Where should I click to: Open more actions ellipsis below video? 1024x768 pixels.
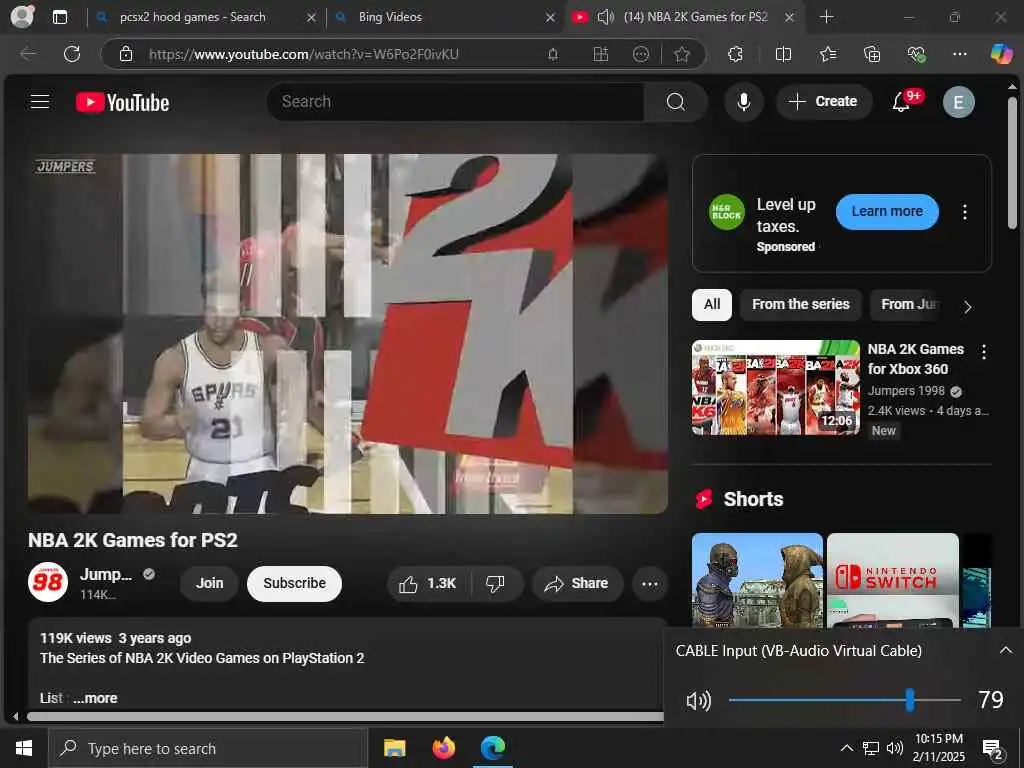650,584
